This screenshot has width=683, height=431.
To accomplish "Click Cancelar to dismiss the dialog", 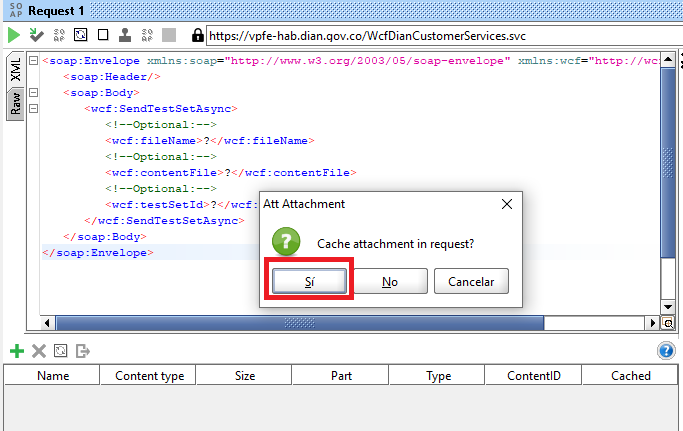I will pyautogui.click(x=471, y=282).
